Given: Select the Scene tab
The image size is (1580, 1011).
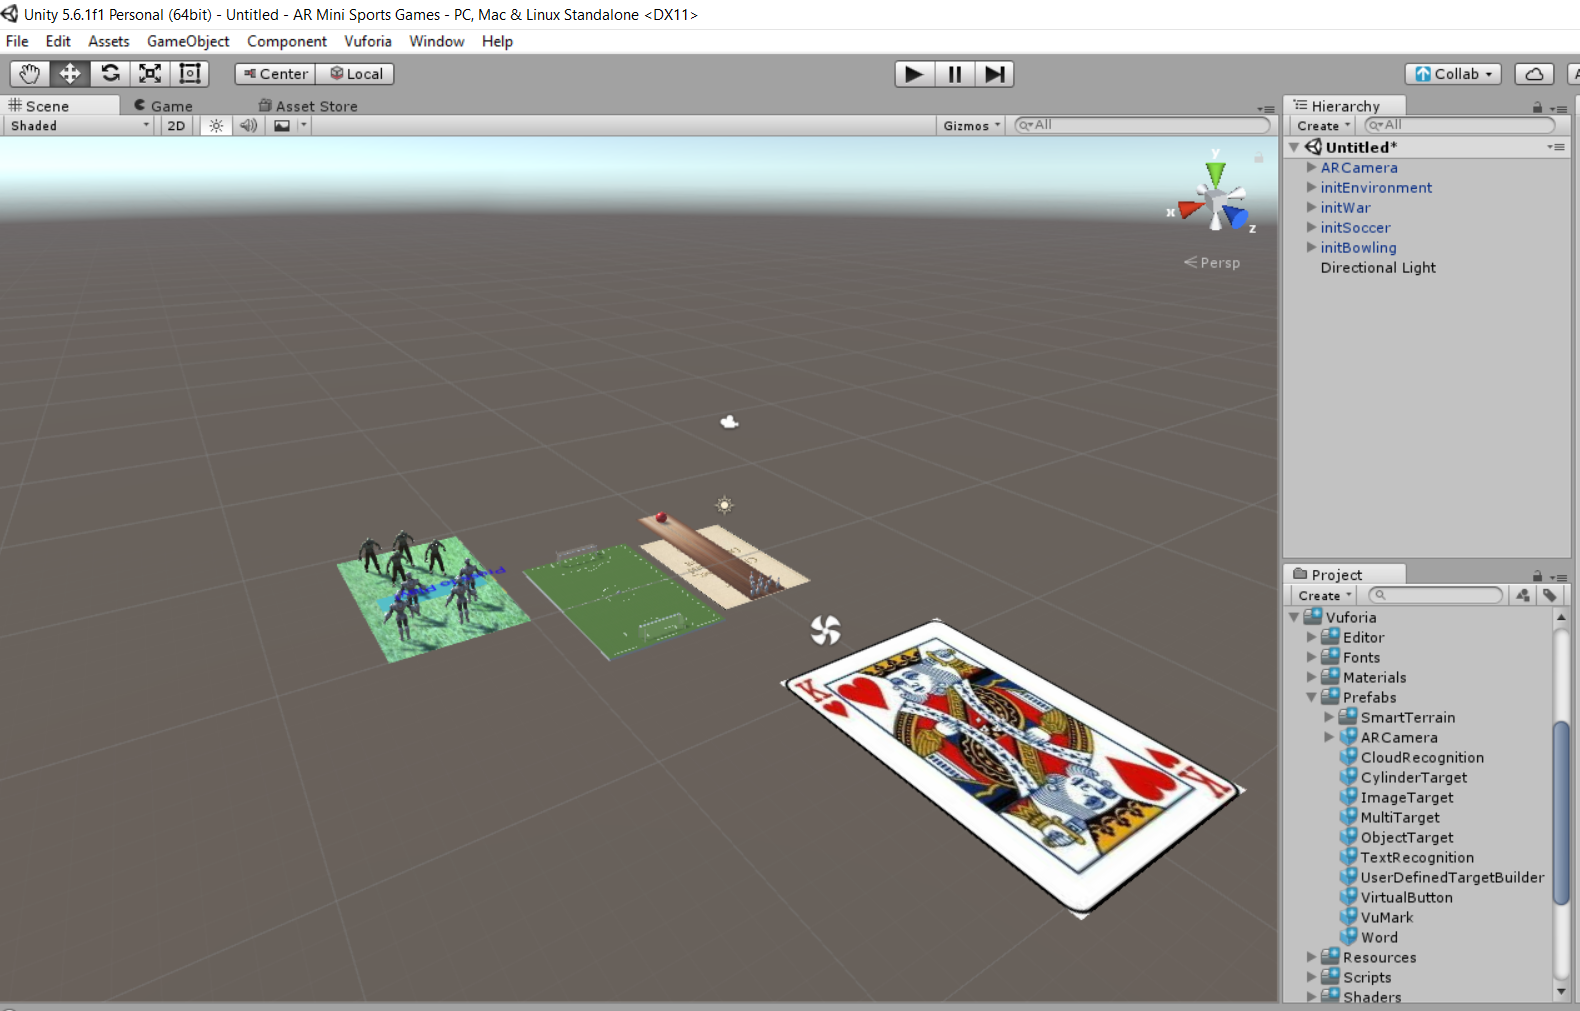Looking at the screenshot, I should (60, 106).
